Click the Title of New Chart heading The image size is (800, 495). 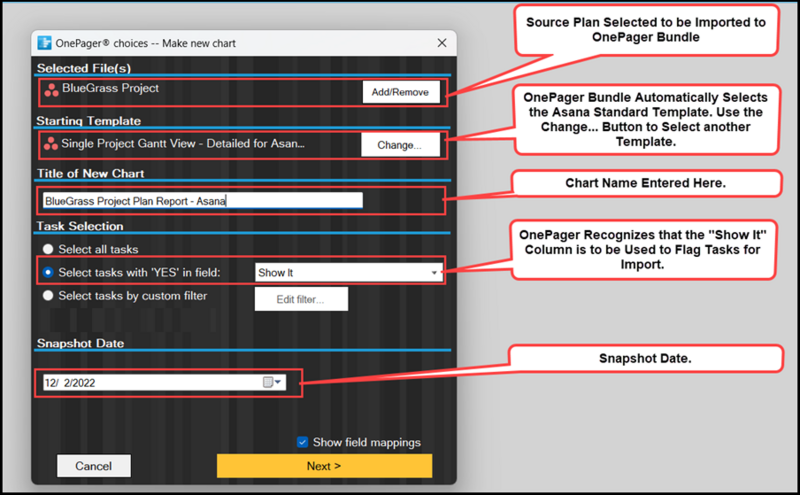tap(90, 174)
